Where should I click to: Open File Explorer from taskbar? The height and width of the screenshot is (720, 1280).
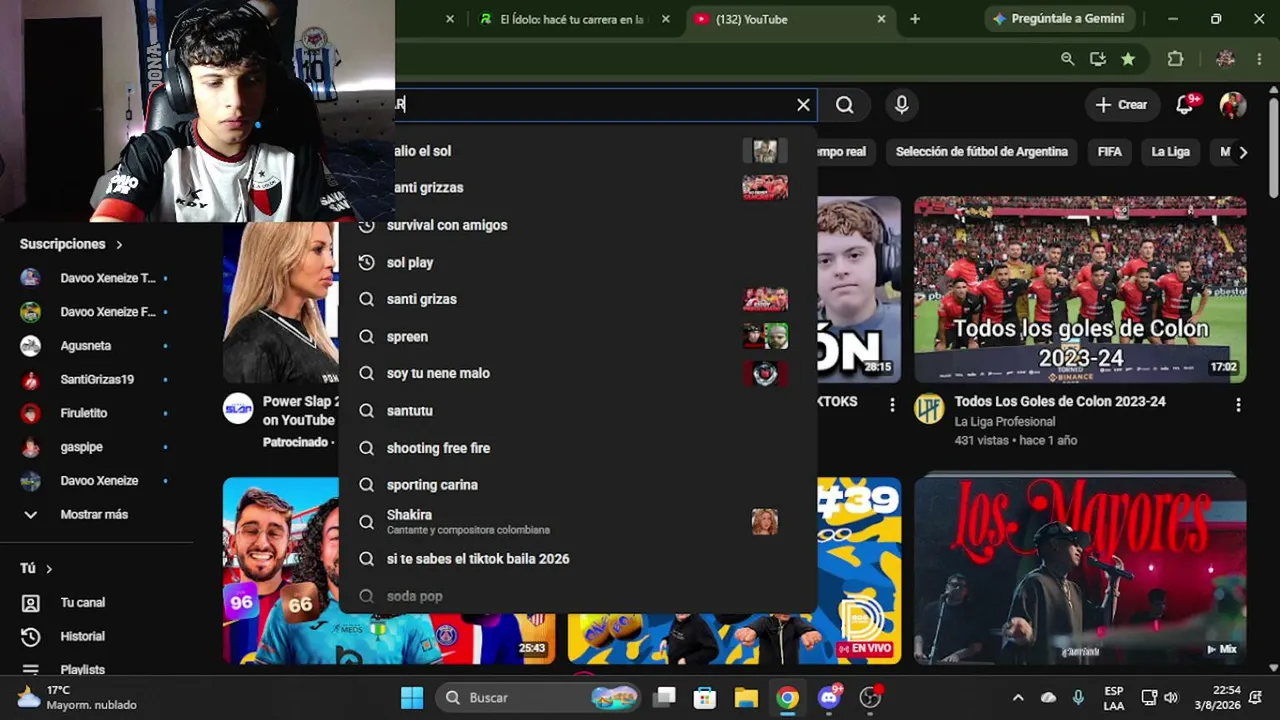point(746,697)
